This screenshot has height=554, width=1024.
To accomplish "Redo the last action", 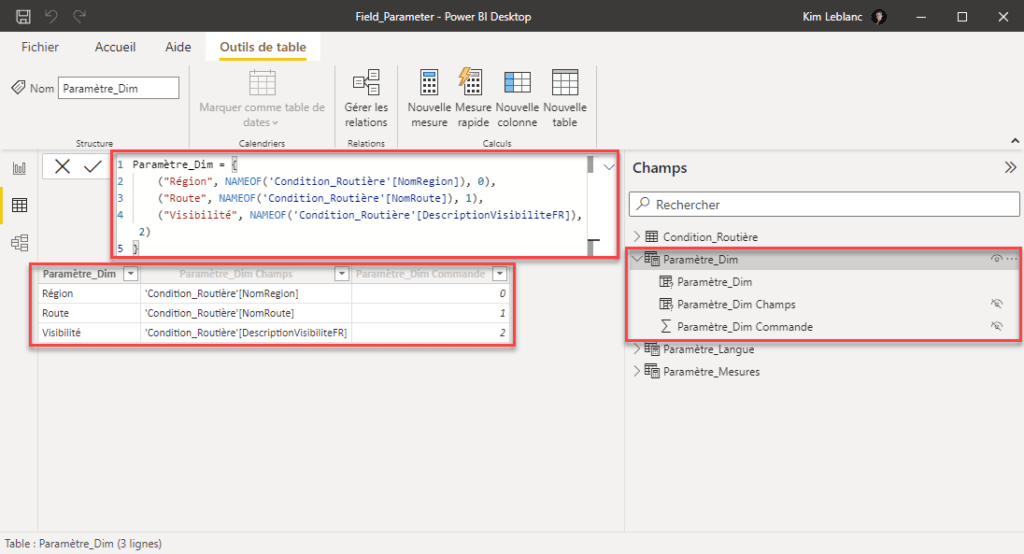I will 79,16.
